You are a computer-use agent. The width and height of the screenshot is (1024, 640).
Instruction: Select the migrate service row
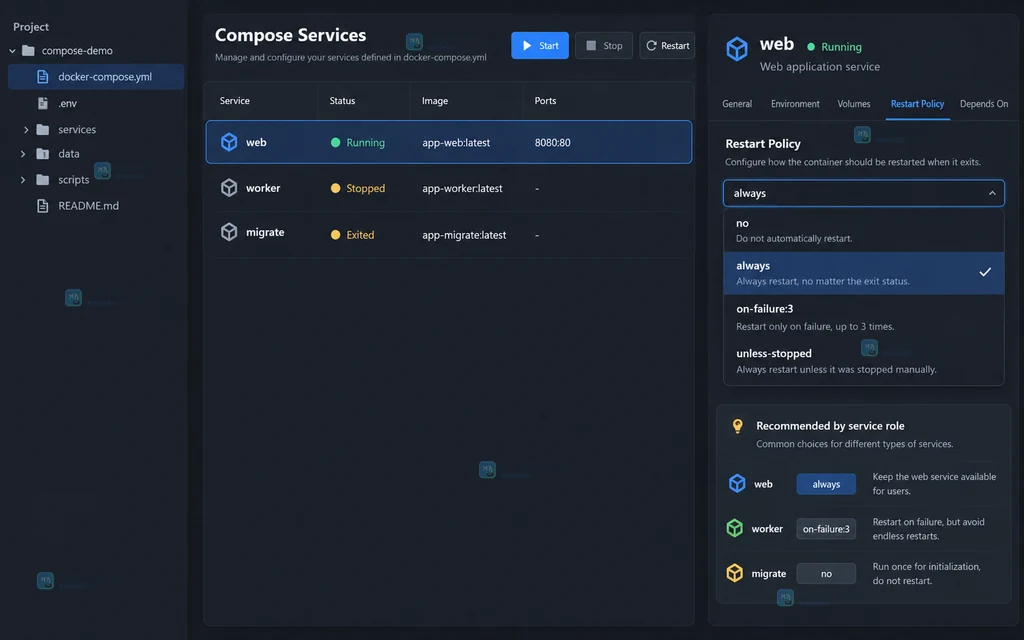[449, 234]
